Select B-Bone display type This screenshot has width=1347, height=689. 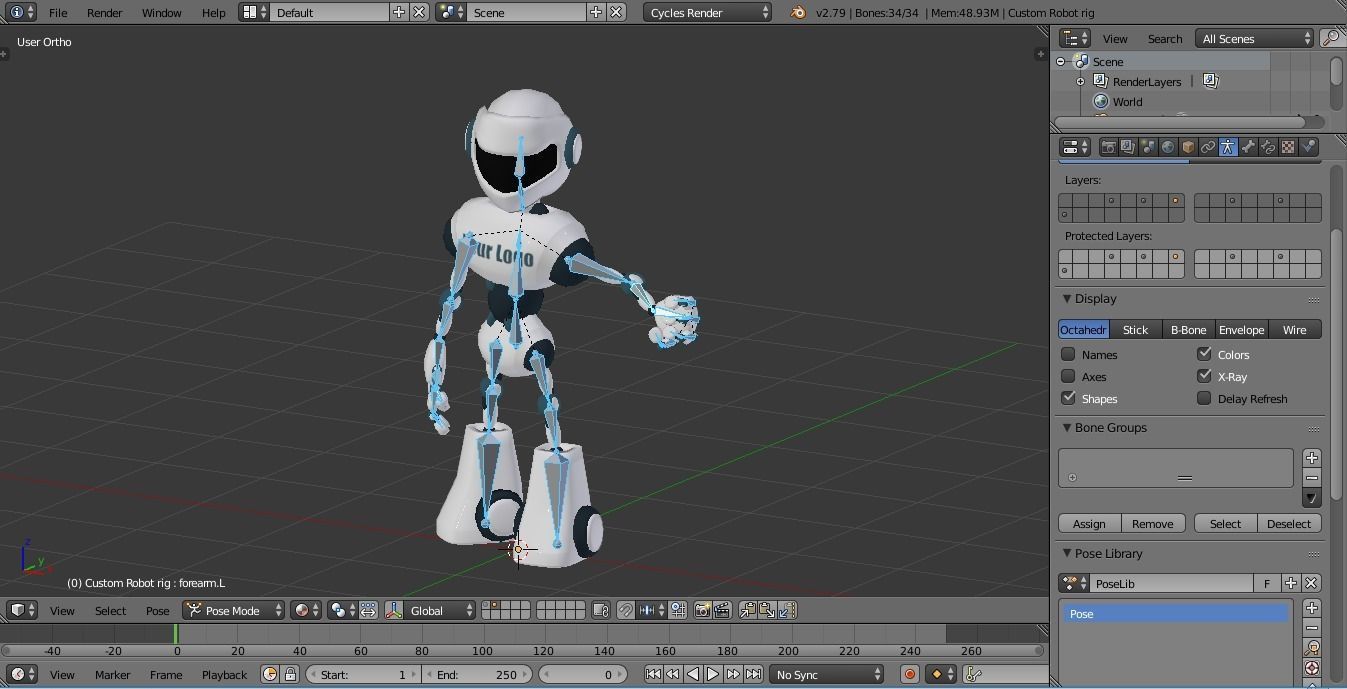(1188, 330)
